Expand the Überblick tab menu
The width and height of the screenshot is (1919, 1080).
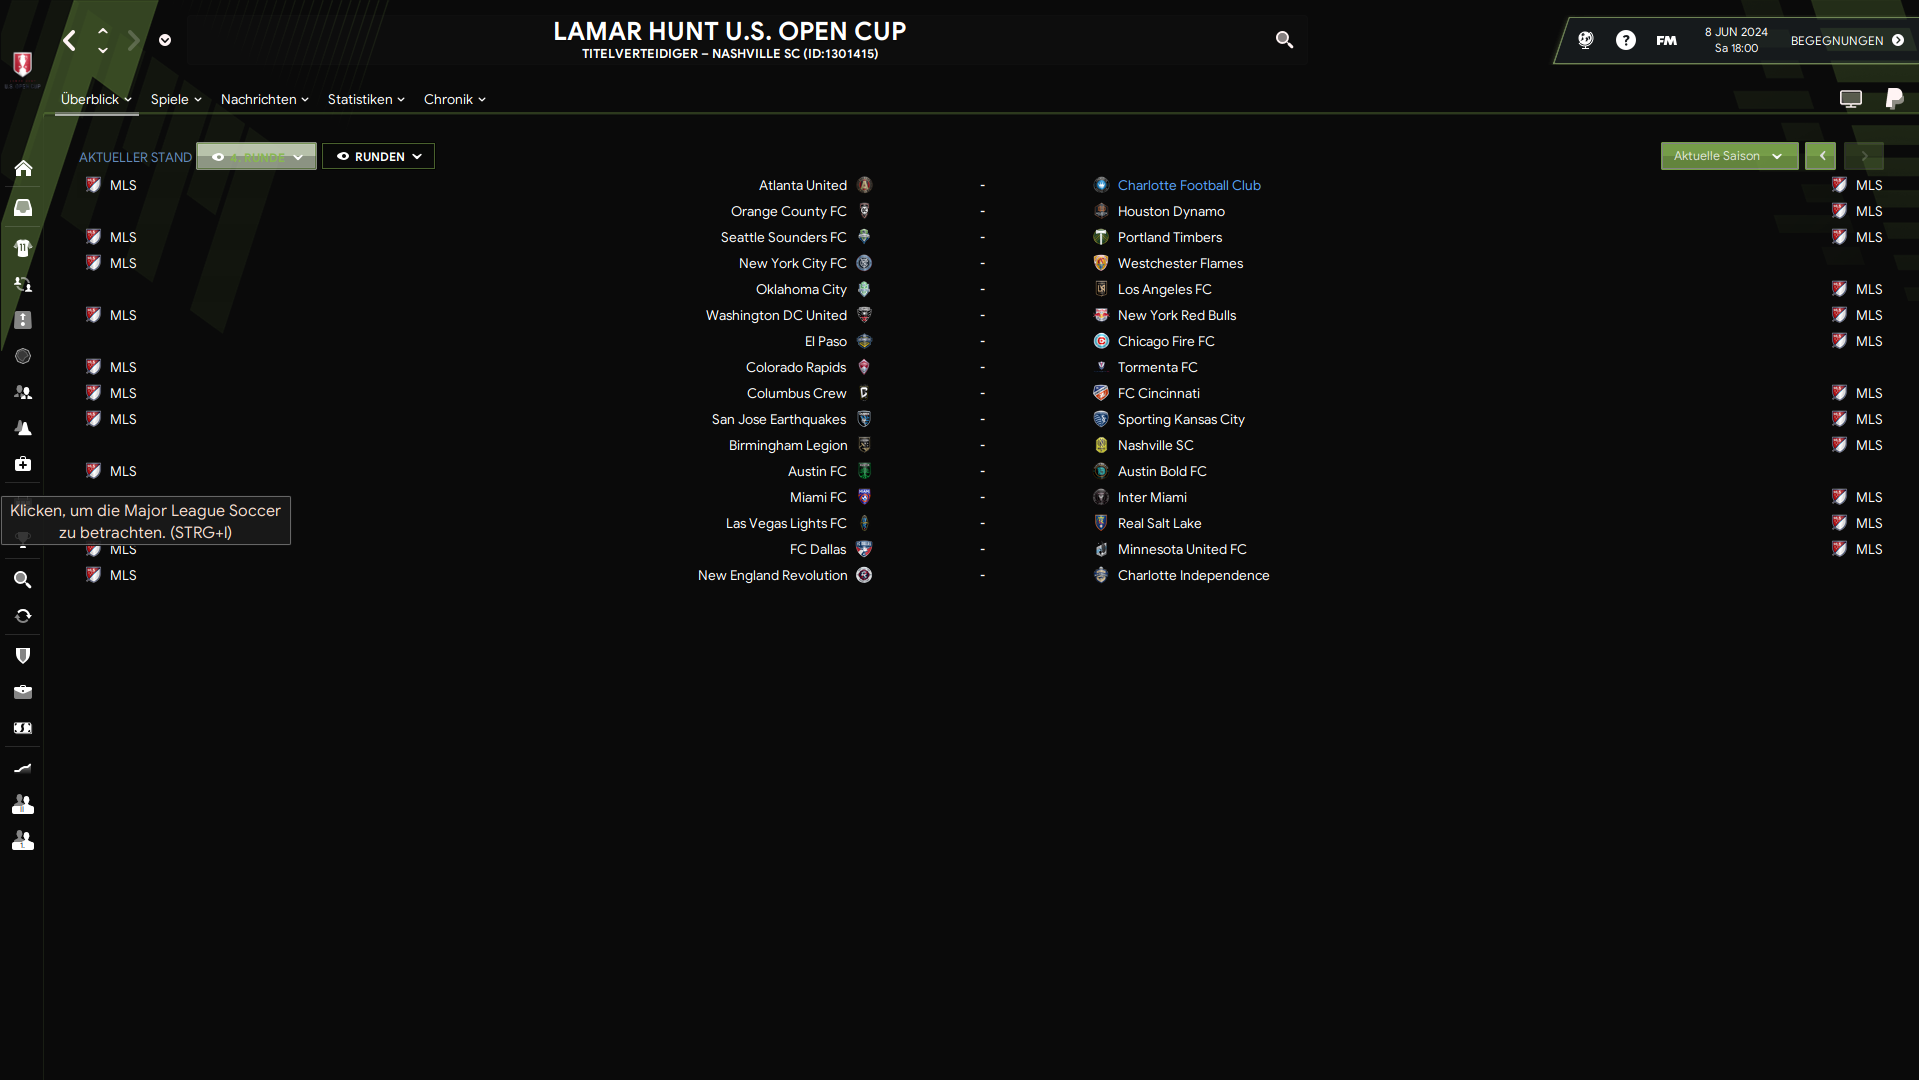[96, 99]
